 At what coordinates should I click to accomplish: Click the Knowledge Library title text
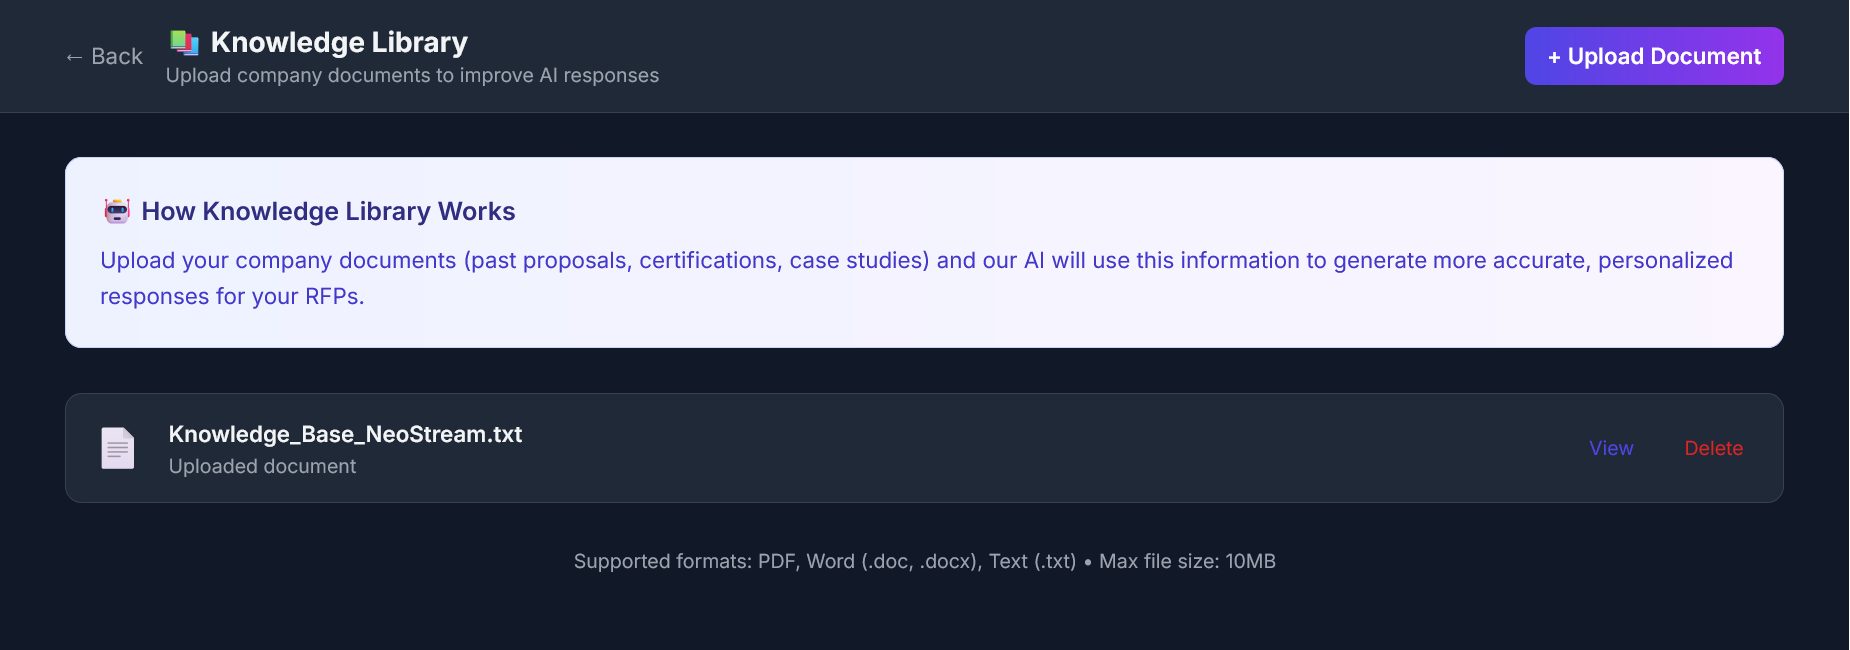pyautogui.click(x=337, y=41)
